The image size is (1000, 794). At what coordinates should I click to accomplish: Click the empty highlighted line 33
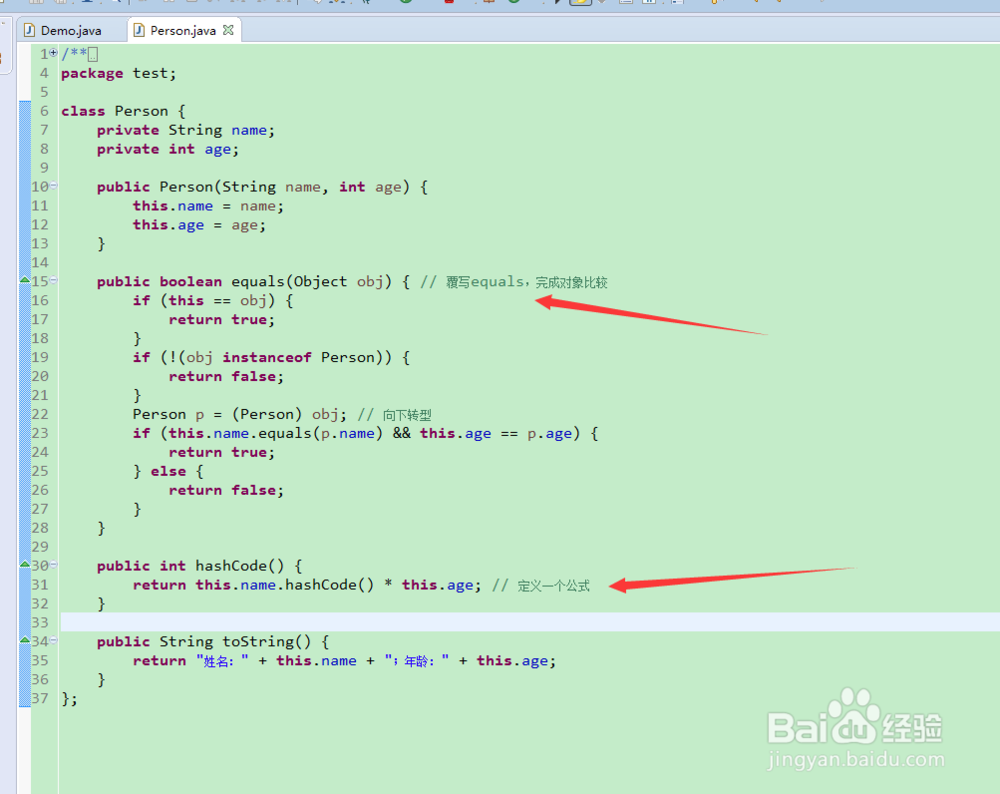tap(529, 622)
